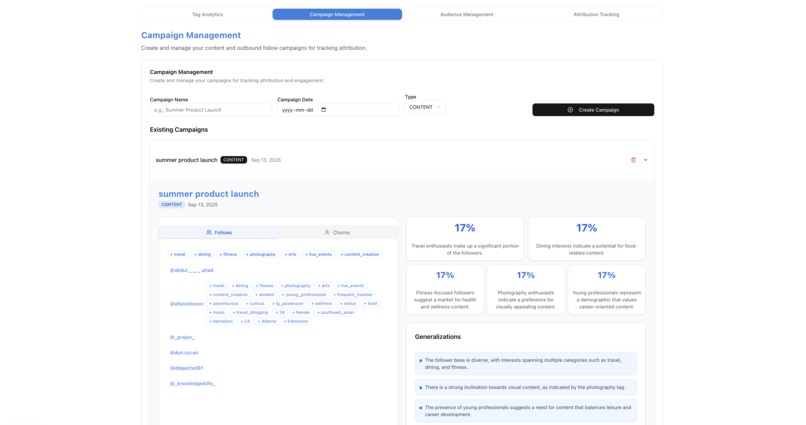806x425 pixels.
Task: Click the Existing Campaigns heading
Action: click(x=178, y=130)
